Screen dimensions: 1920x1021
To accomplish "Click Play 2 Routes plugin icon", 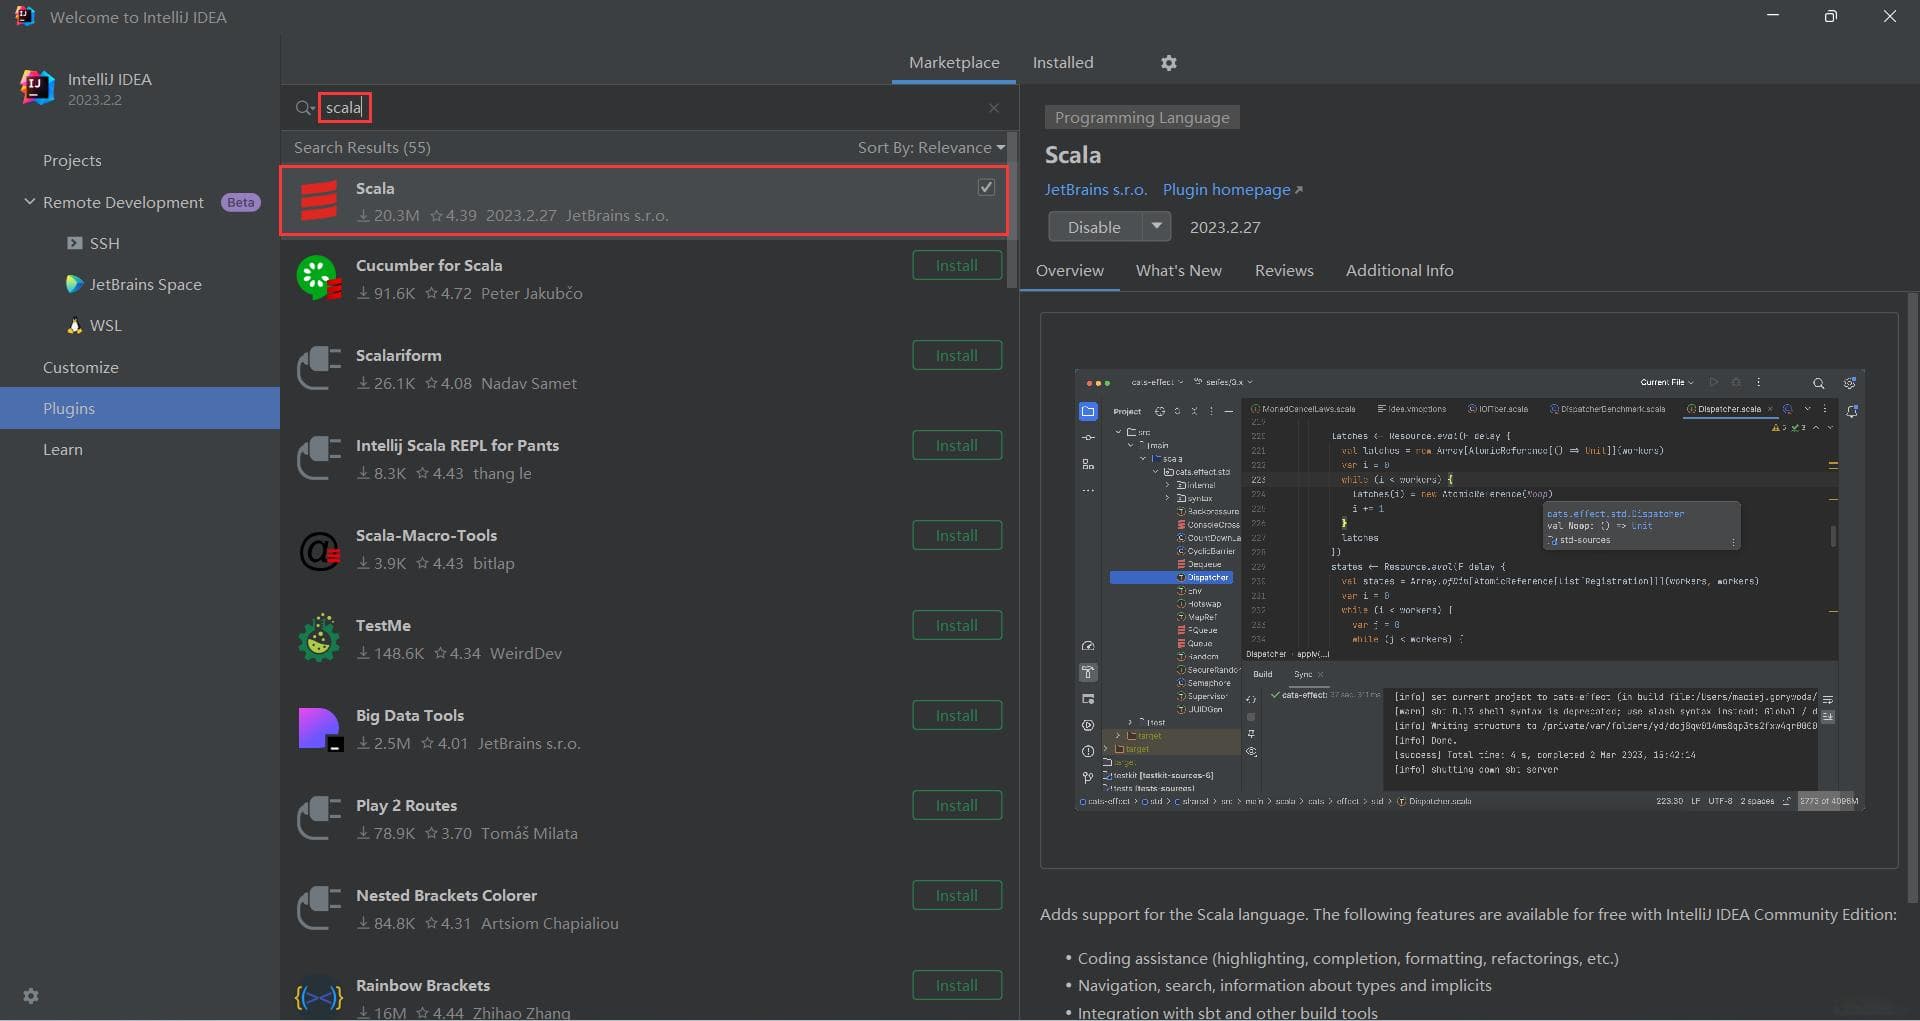I will (319, 818).
